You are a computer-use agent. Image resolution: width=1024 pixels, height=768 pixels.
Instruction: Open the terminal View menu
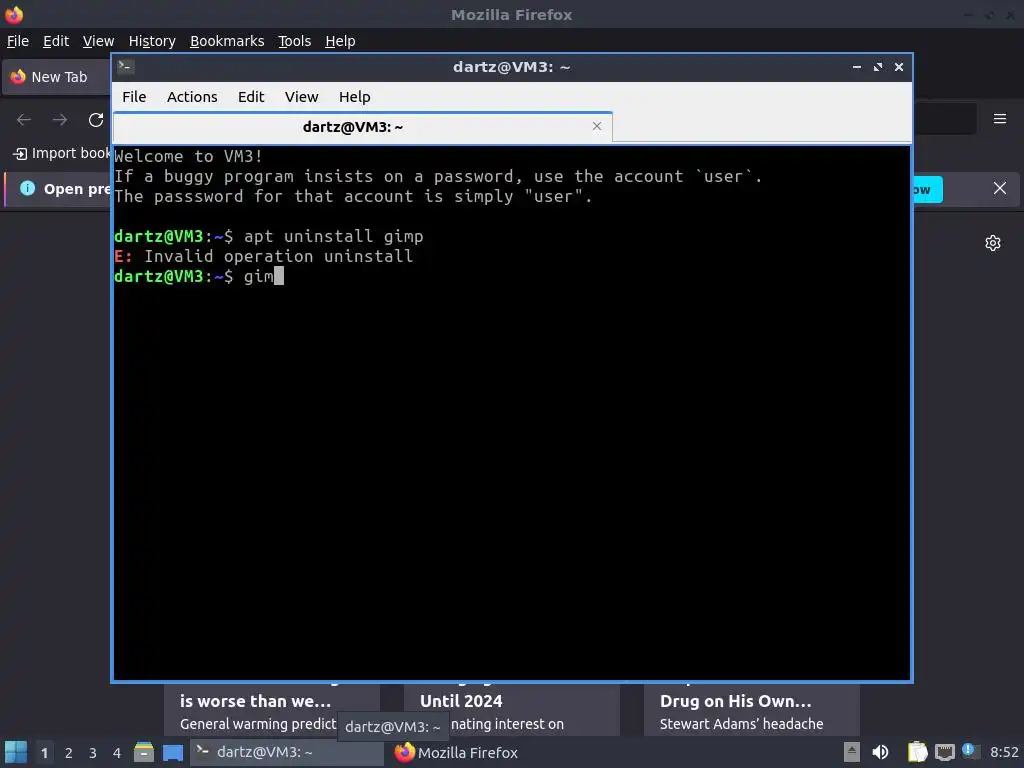click(x=301, y=97)
